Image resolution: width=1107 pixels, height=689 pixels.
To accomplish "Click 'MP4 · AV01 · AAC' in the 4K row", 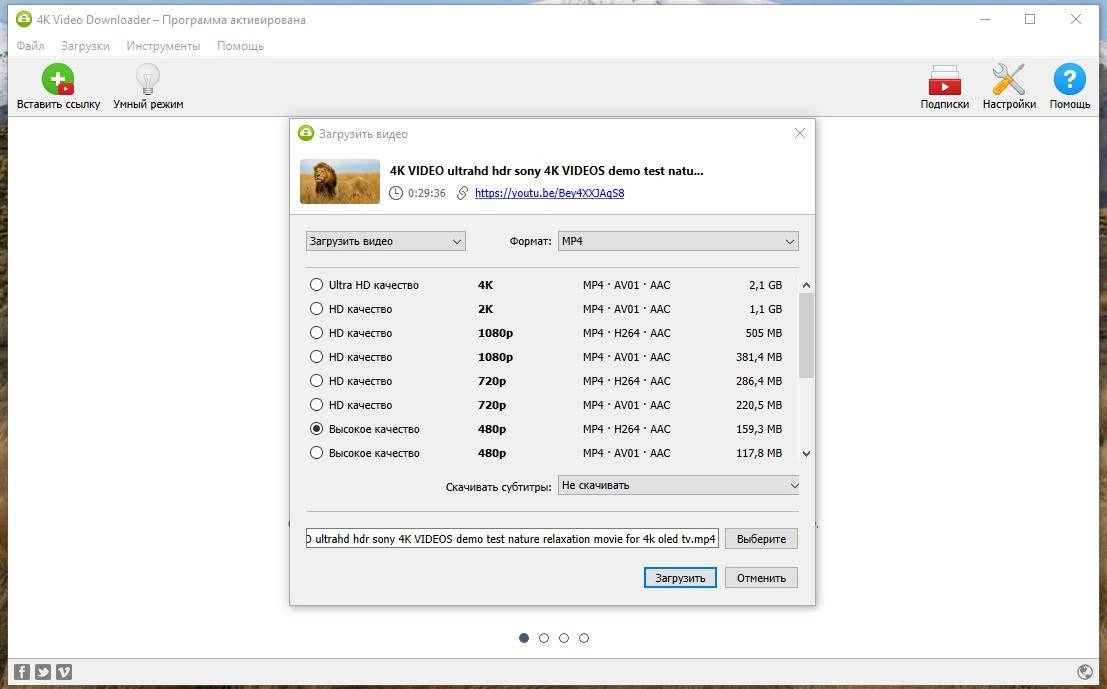I will click(x=626, y=285).
